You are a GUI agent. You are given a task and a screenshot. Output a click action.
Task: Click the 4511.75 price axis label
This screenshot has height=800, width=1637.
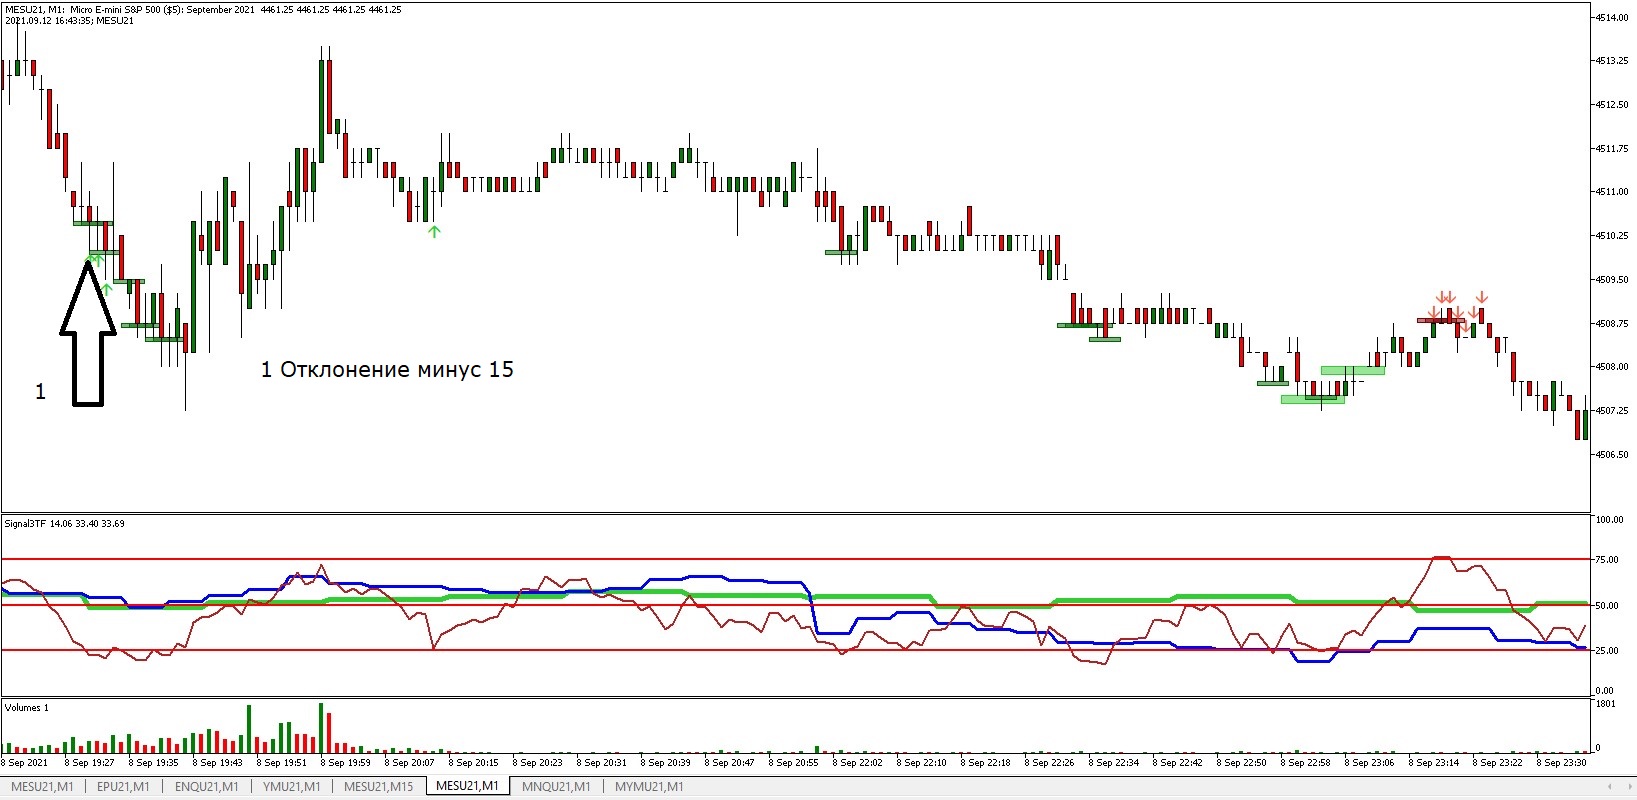(x=1611, y=149)
